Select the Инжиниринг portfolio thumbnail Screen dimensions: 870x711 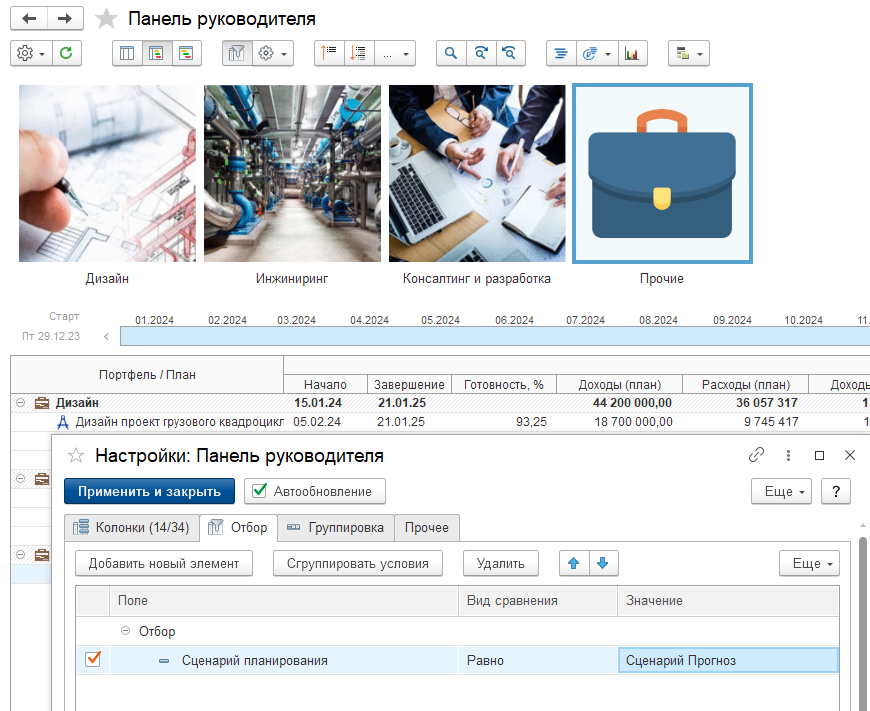(x=292, y=175)
